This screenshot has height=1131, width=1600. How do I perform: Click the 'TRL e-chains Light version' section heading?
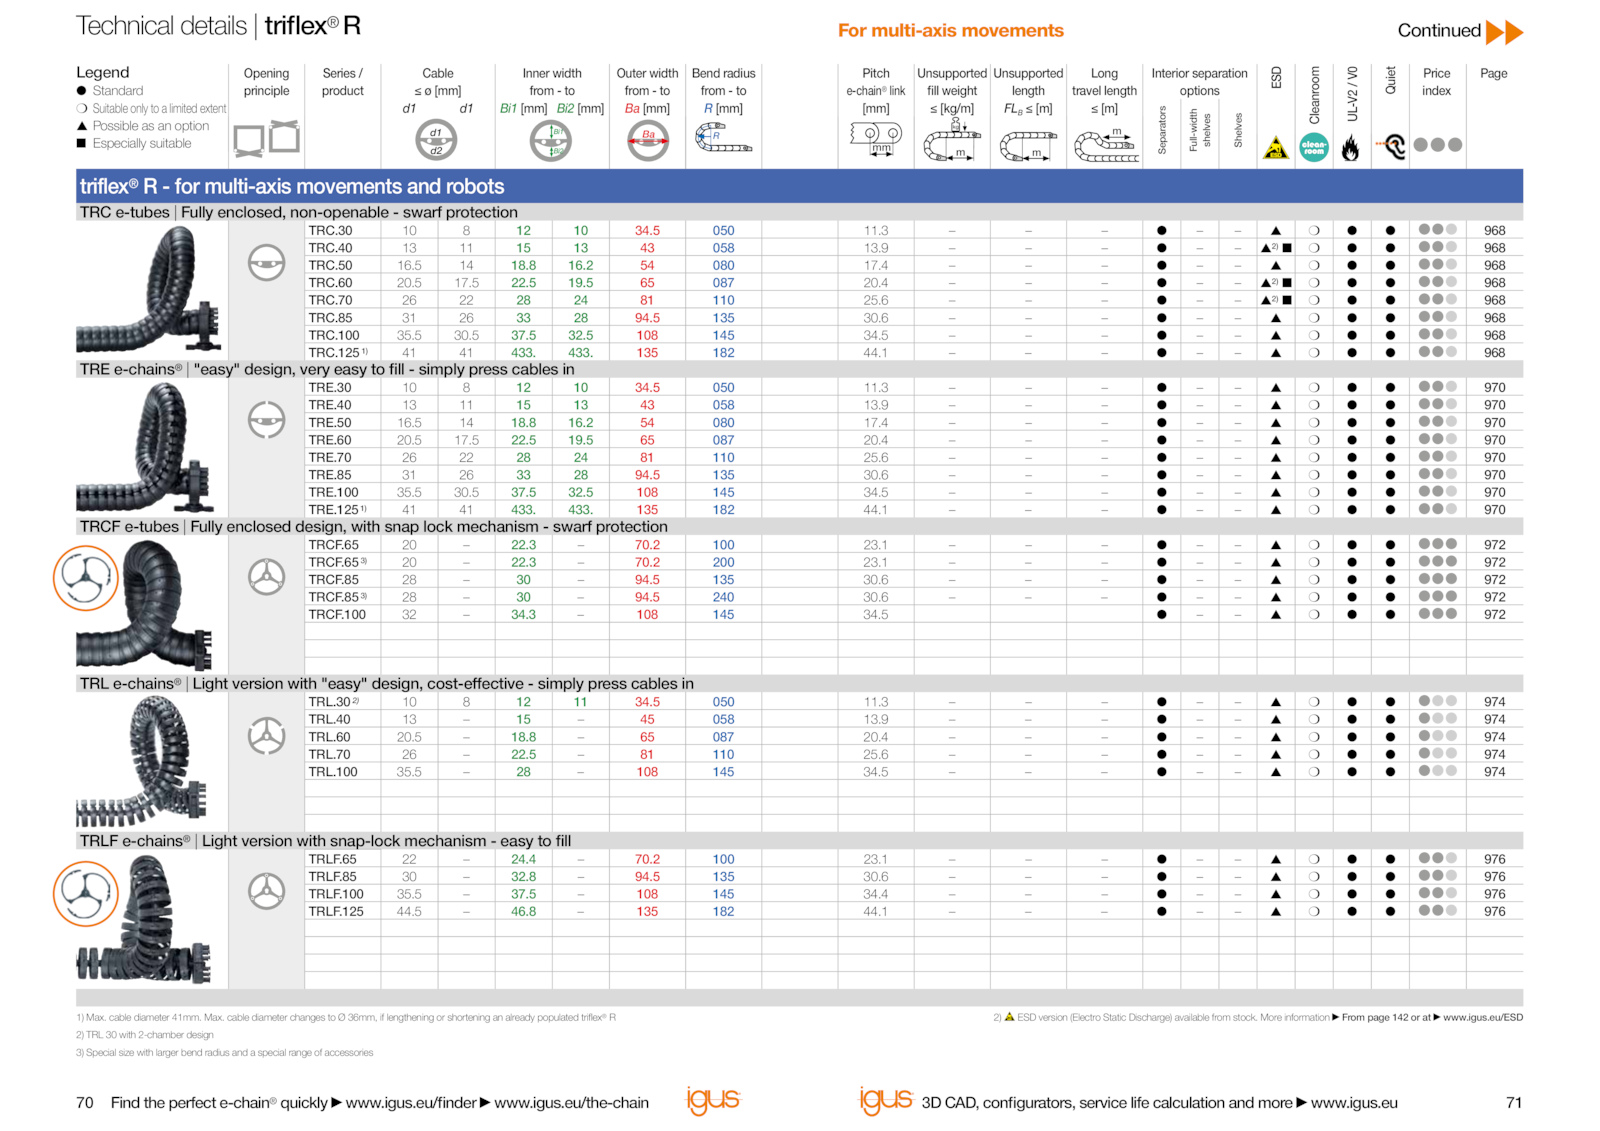coord(386,684)
